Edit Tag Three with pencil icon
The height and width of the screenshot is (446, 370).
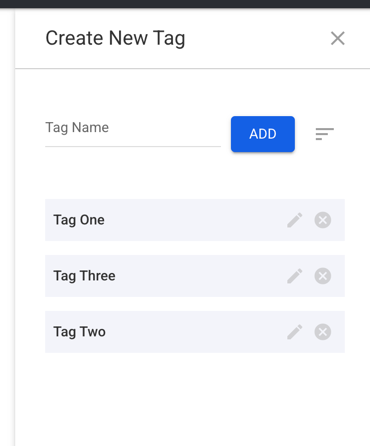coord(295,276)
